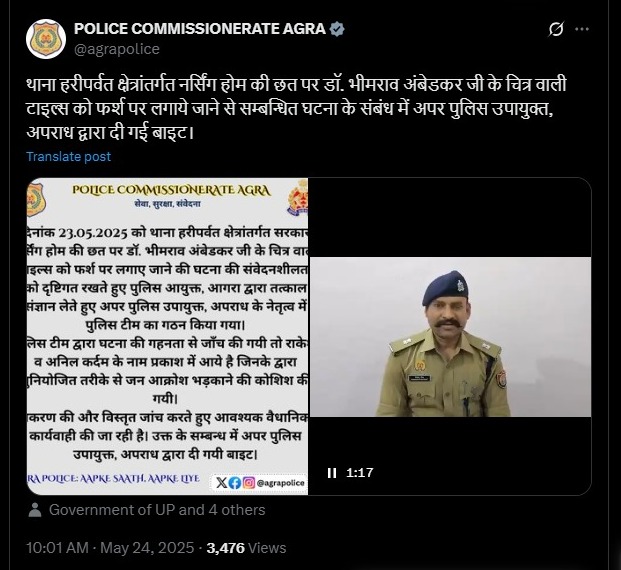Click the UP Police emblem in image header
The height and width of the screenshot is (570, 621).
pos(298,197)
